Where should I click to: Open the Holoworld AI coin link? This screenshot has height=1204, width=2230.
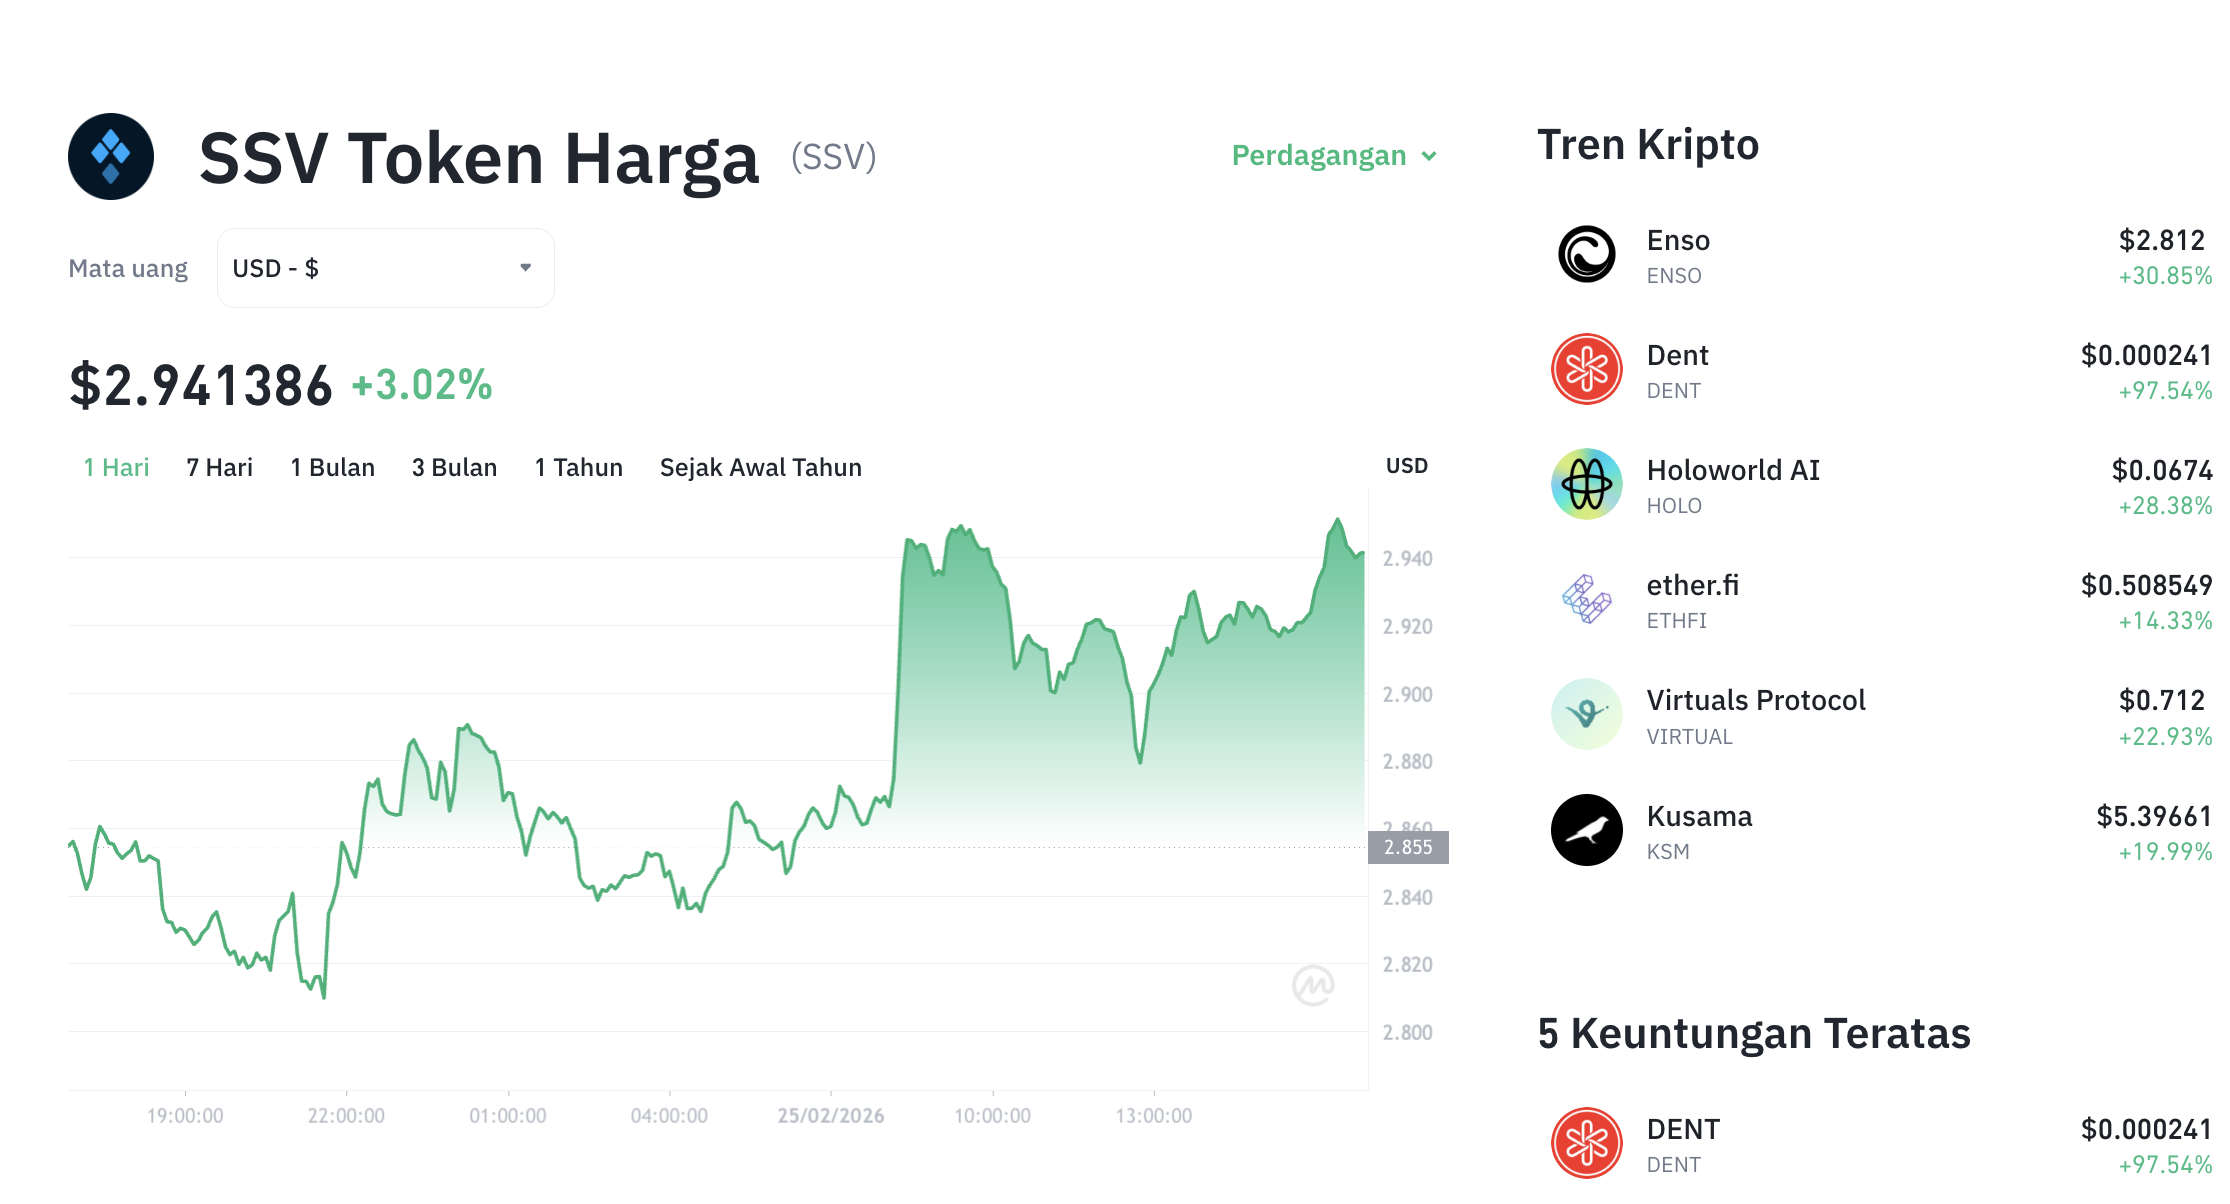pyautogui.click(x=1732, y=470)
